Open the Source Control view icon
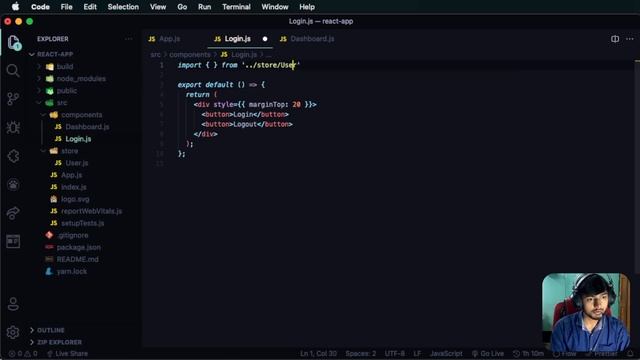640x360 pixels. [13, 99]
